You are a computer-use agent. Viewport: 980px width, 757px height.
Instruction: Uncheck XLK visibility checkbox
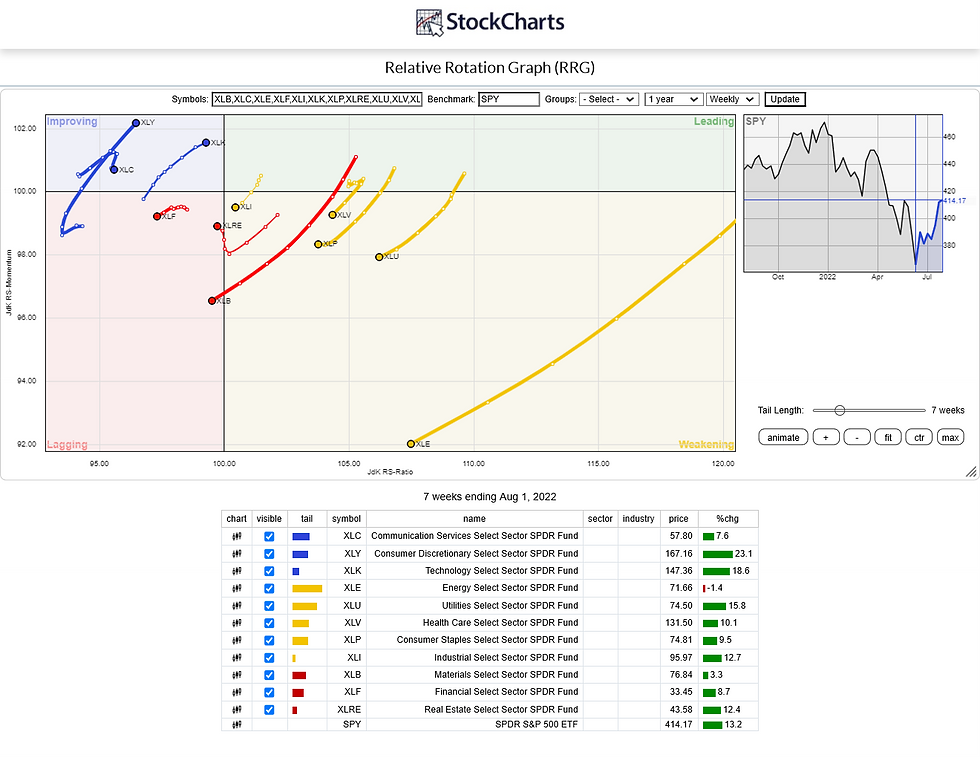pyautogui.click(x=269, y=571)
